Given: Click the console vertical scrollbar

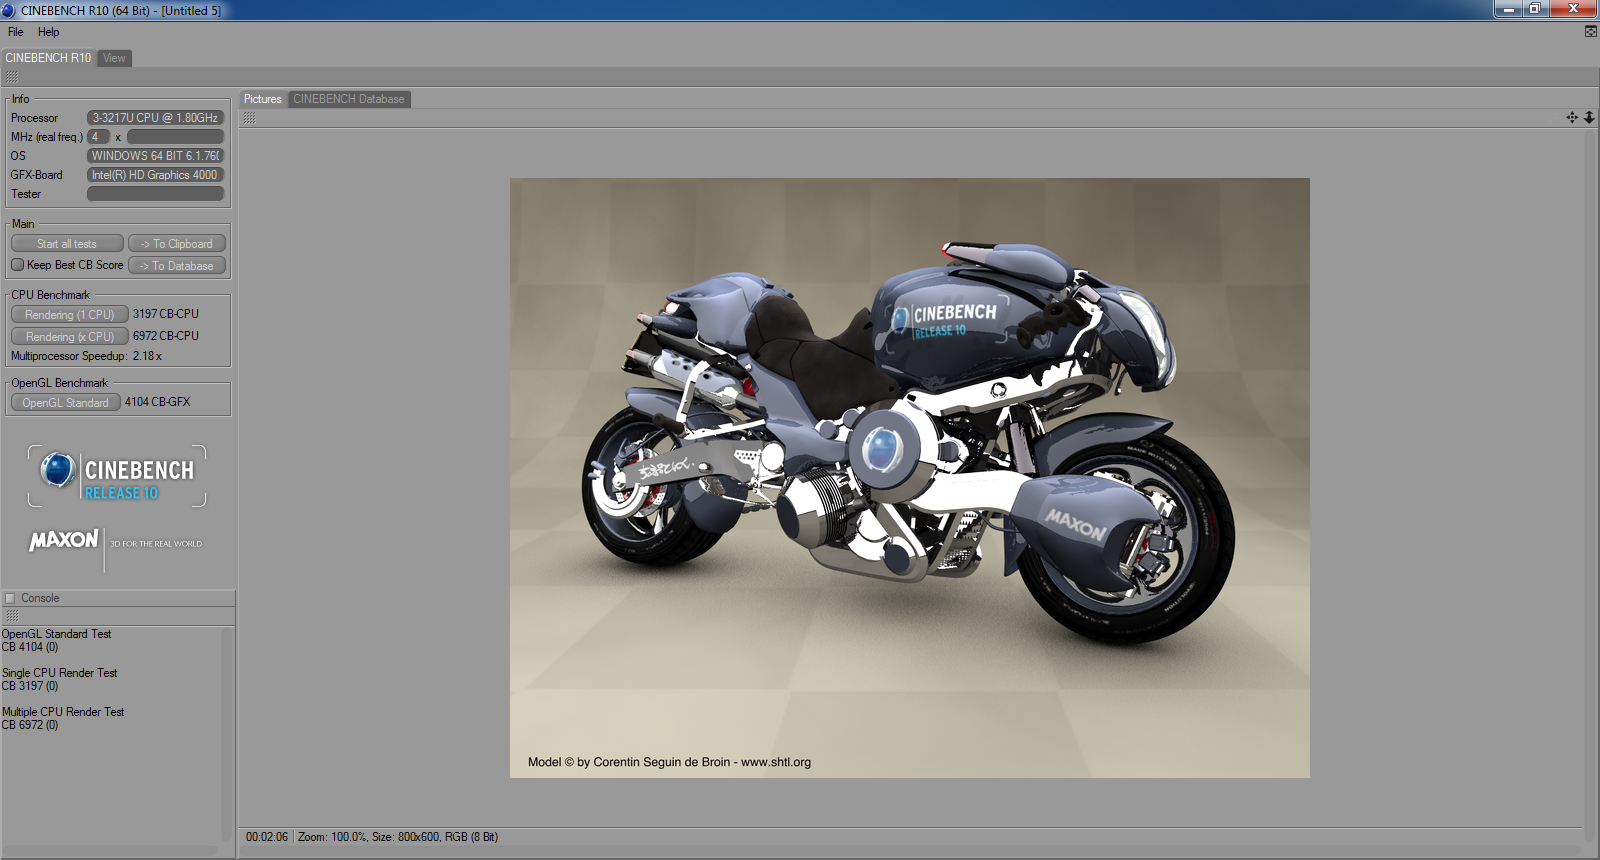Looking at the screenshot, I should (x=226, y=735).
